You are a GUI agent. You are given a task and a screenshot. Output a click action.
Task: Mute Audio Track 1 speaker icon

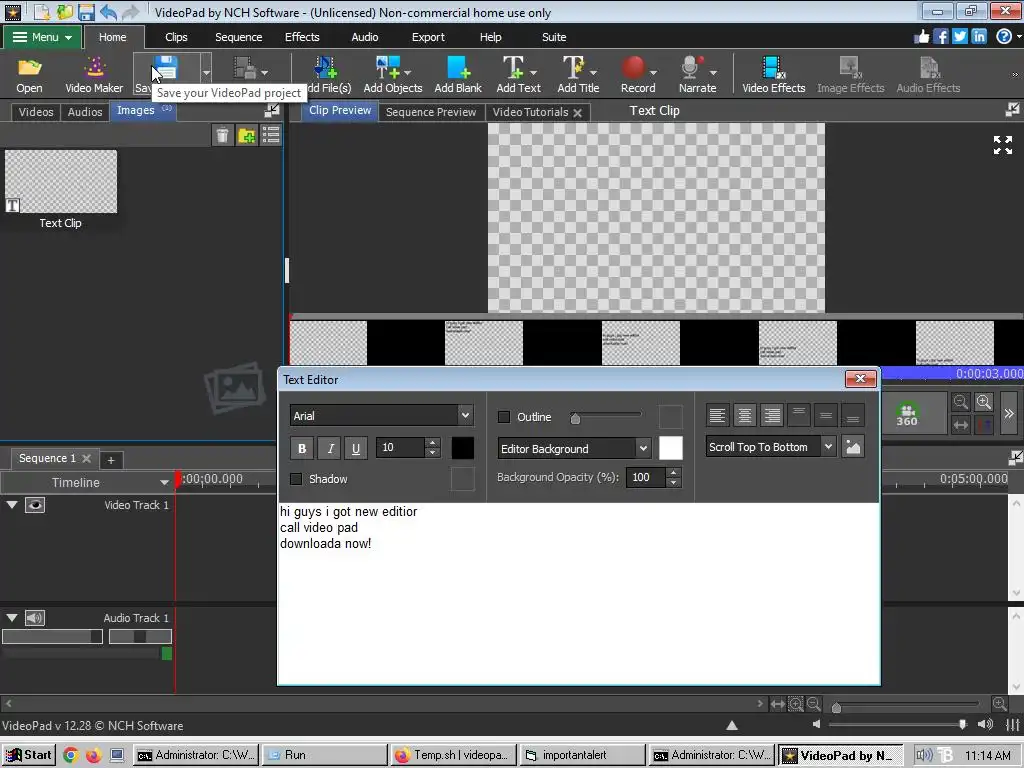coord(35,618)
